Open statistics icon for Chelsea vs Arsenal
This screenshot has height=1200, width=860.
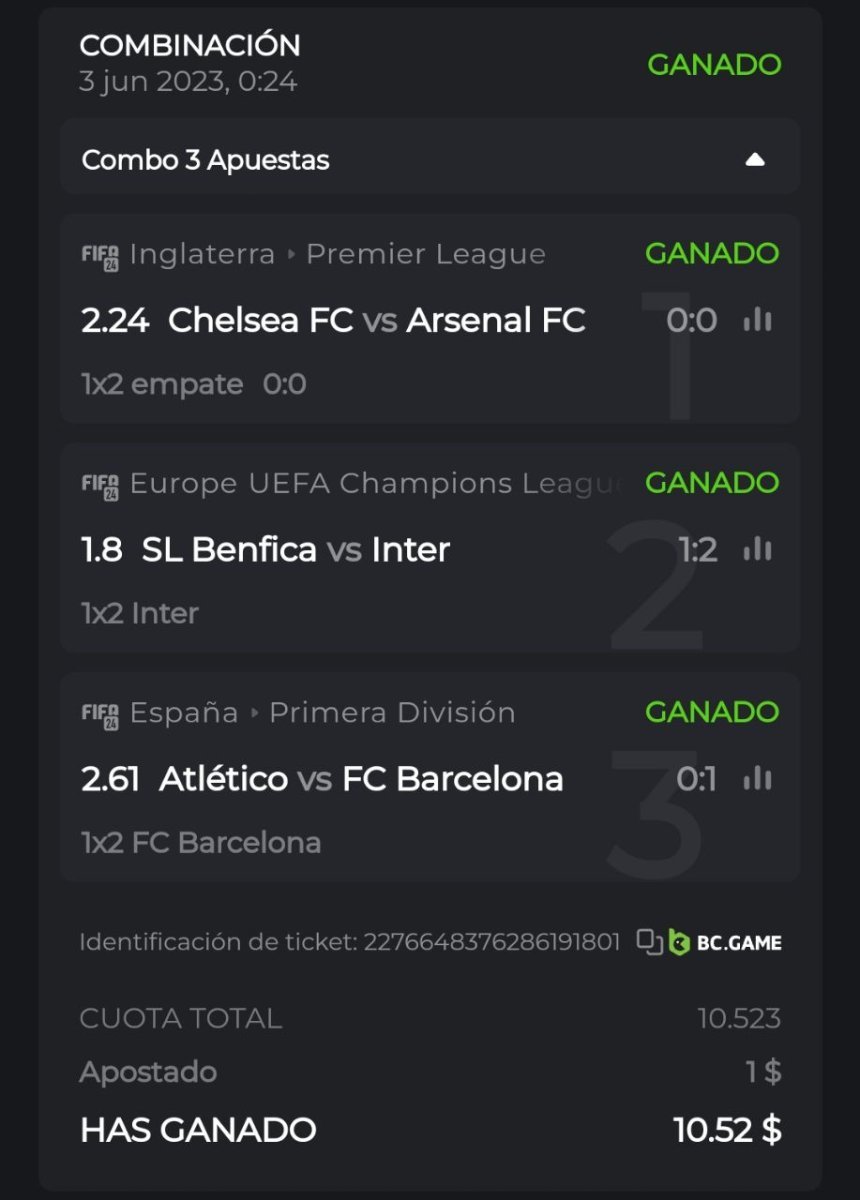[758, 321]
